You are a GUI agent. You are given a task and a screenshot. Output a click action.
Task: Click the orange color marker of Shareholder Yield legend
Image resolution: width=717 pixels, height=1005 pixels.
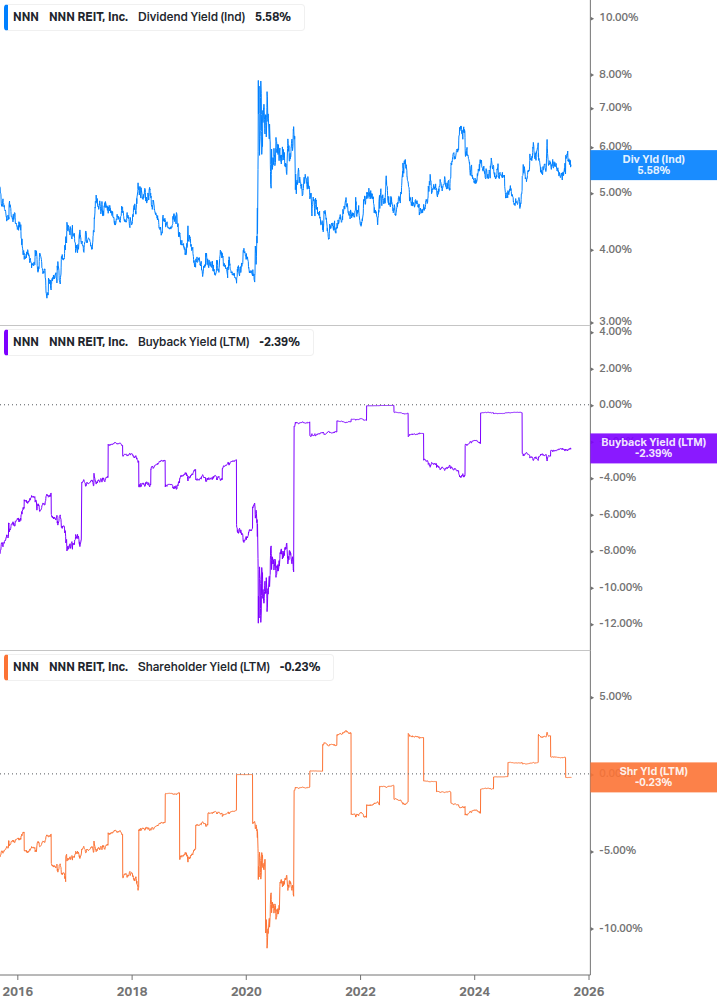coord(6,667)
